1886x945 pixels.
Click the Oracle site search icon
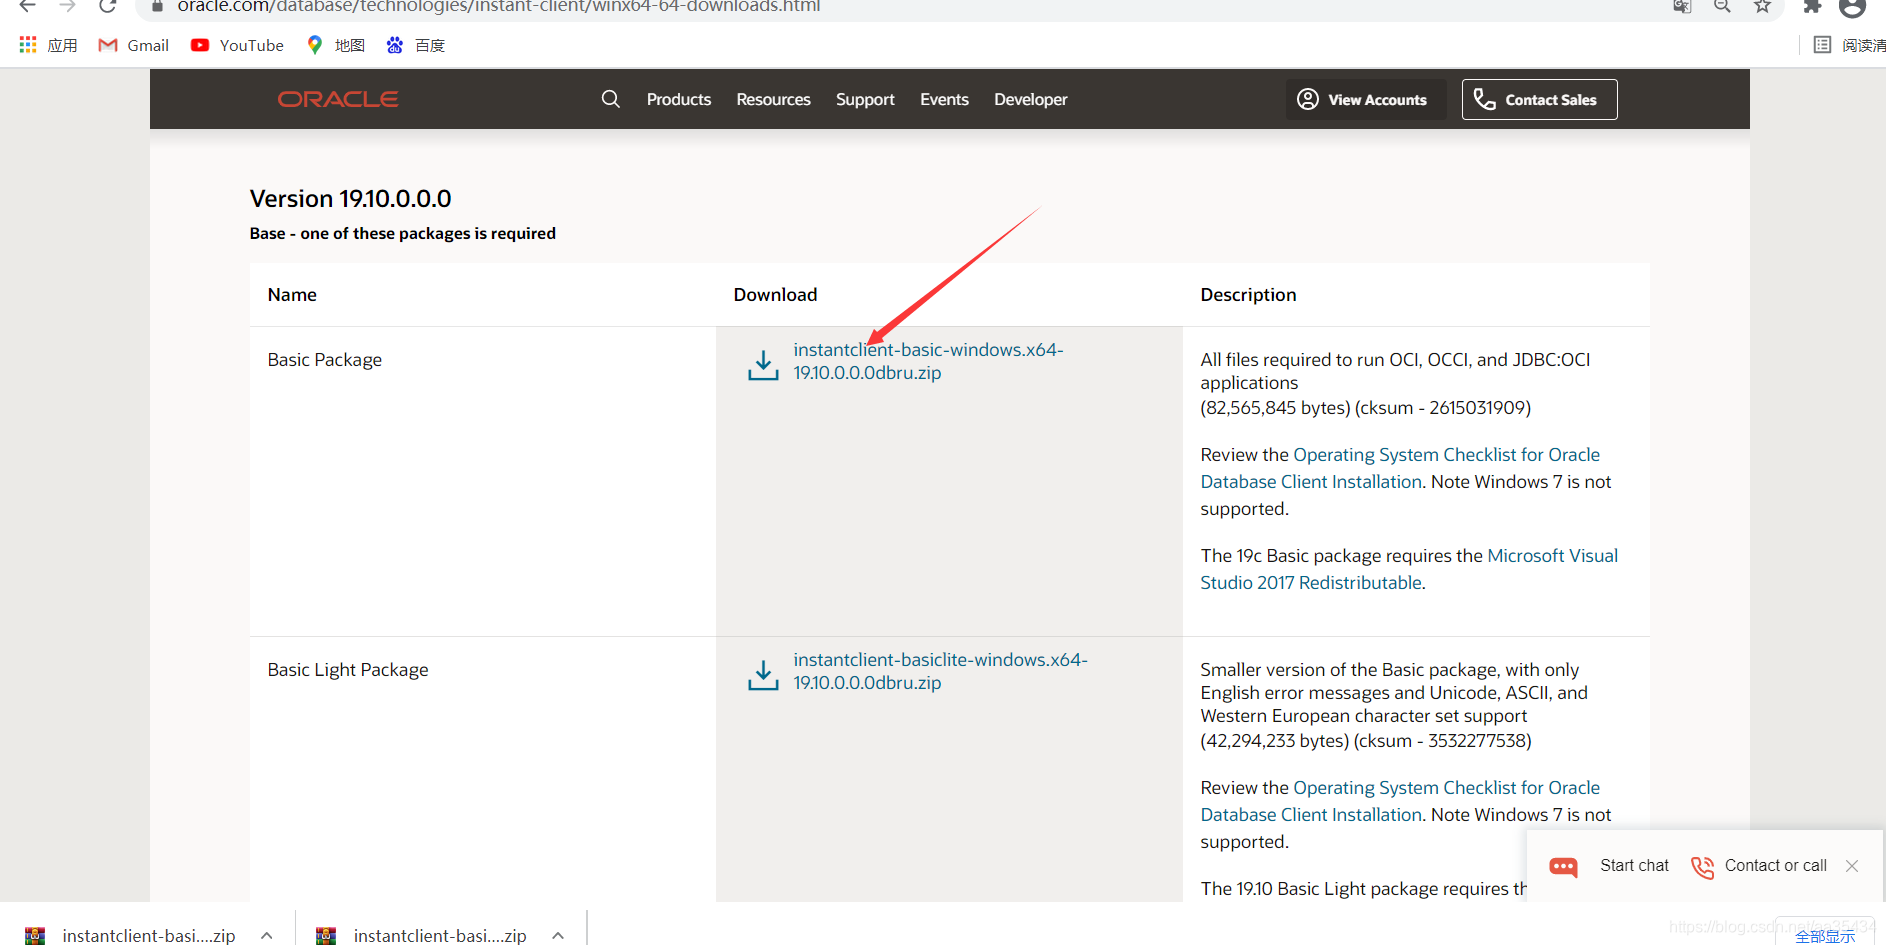click(610, 99)
